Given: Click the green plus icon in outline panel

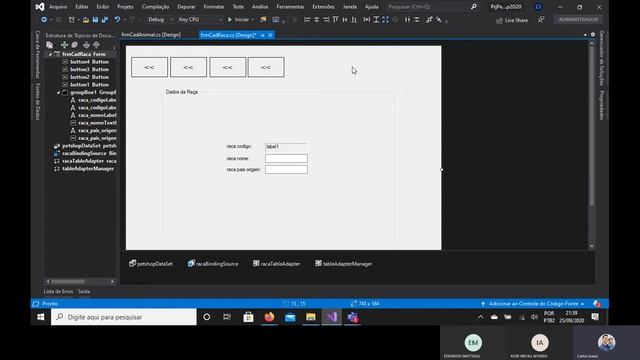Looking at the screenshot, I should click(x=64, y=45).
